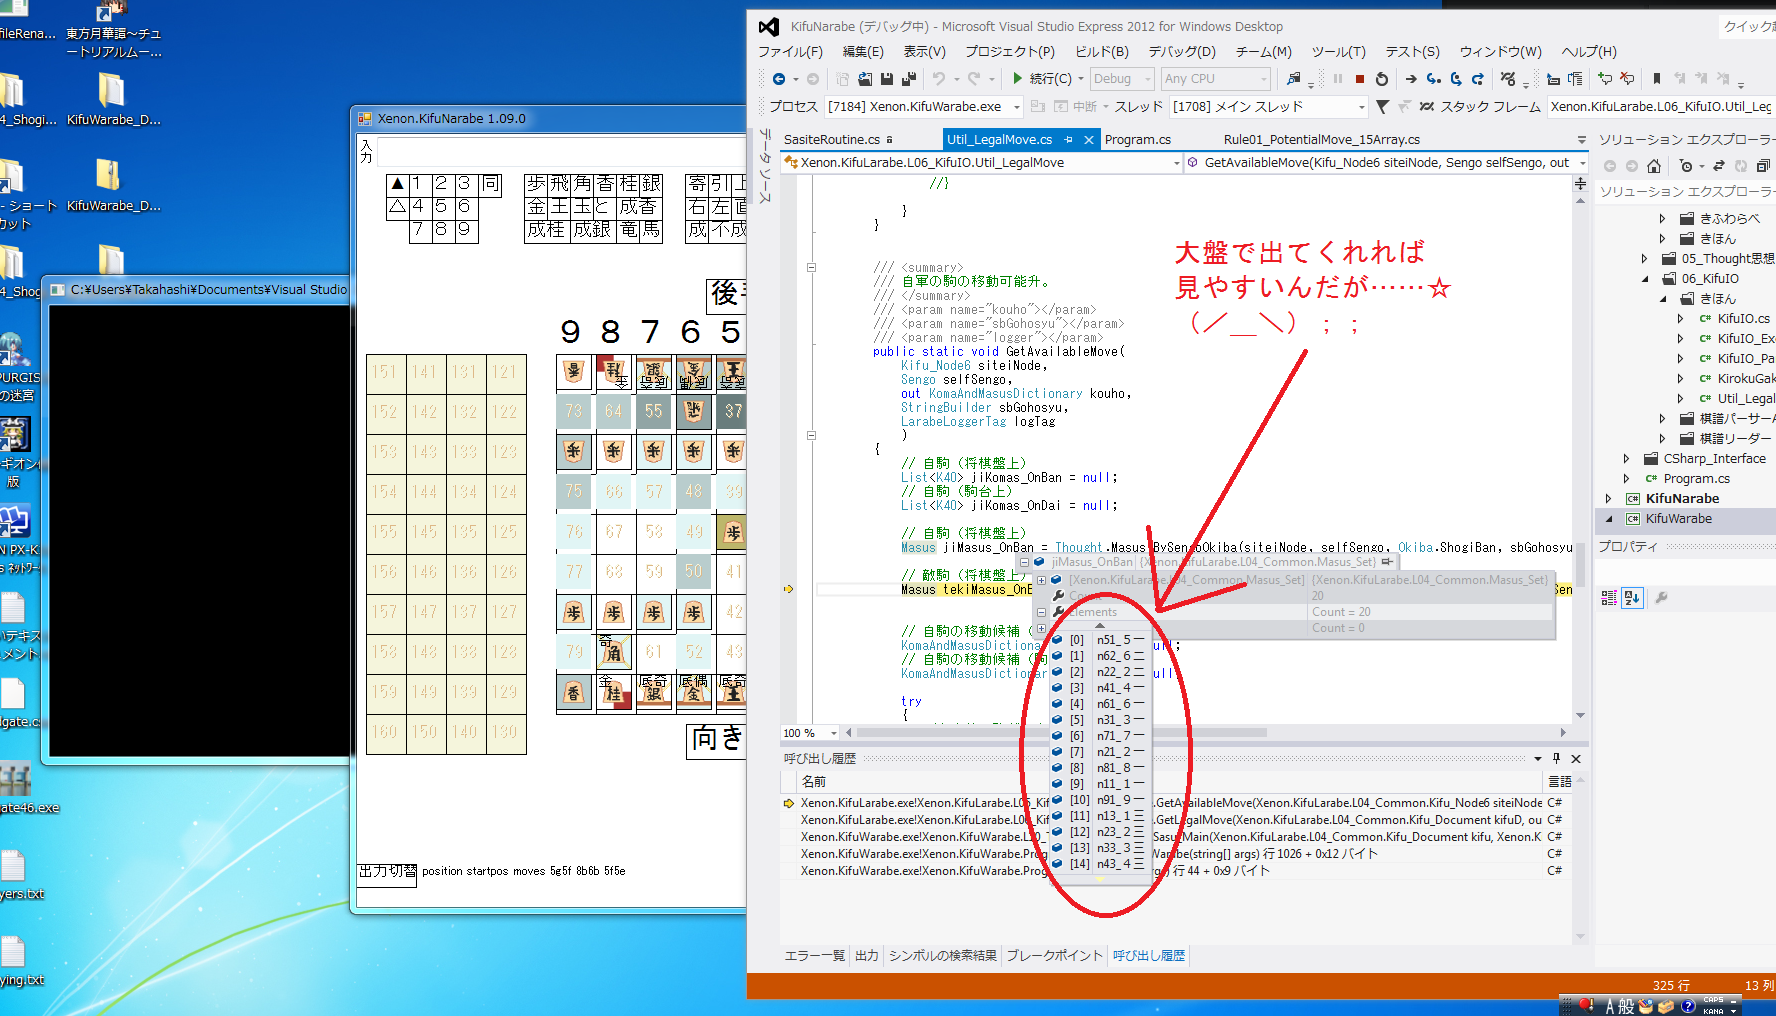Viewport: 1776px width, 1016px height.
Task: Open the 編集(E) menu
Action: coord(863,52)
